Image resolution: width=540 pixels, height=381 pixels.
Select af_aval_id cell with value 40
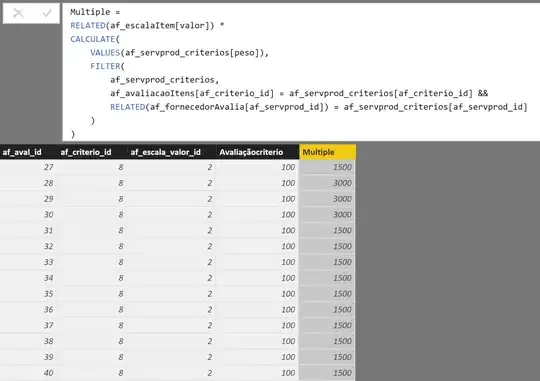[x=29, y=373]
